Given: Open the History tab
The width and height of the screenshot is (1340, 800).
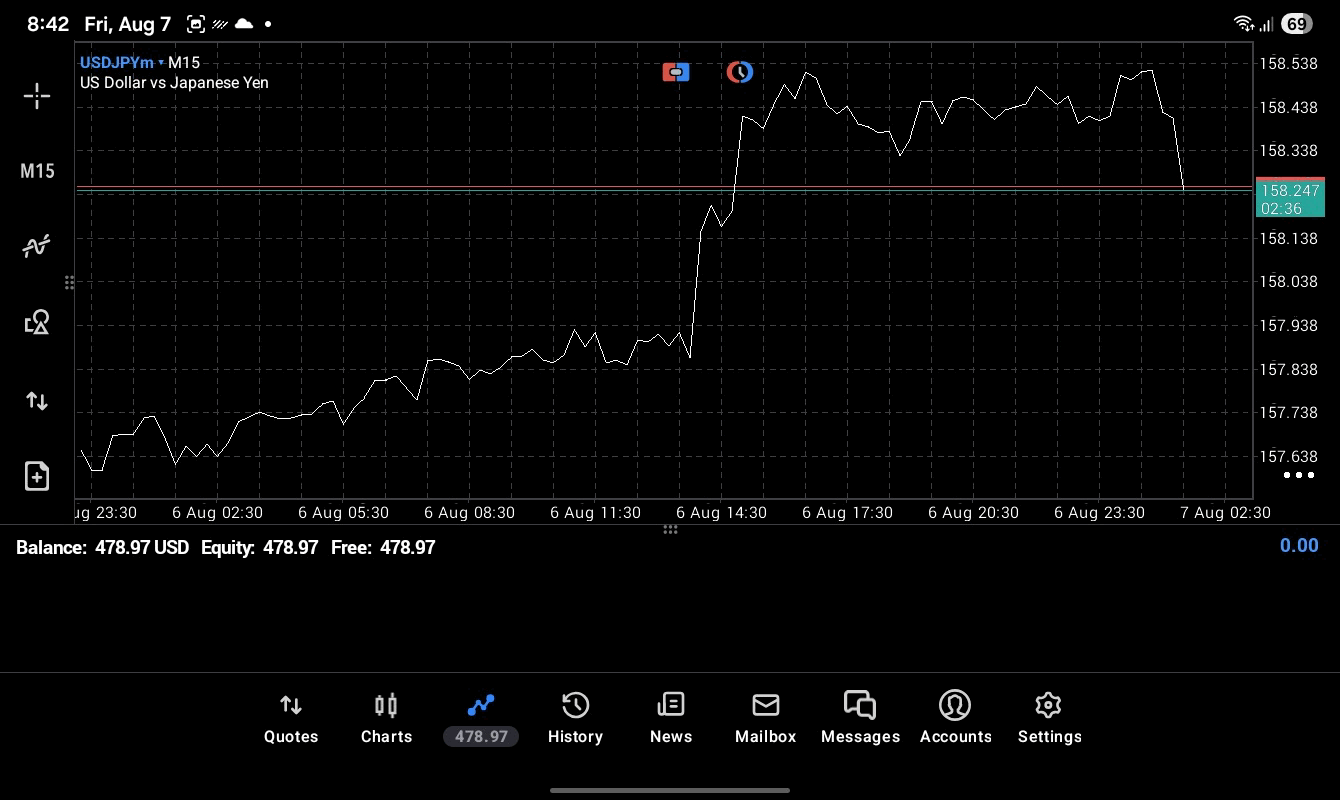Looking at the screenshot, I should point(575,718).
